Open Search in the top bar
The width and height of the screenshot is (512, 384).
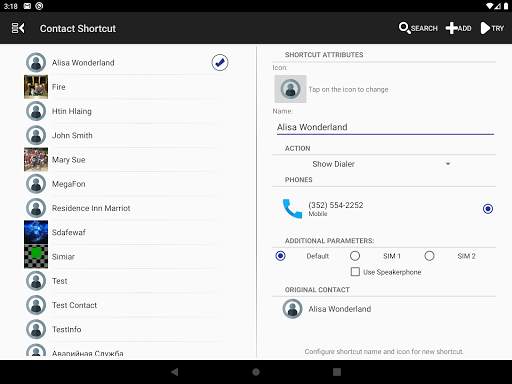point(418,28)
